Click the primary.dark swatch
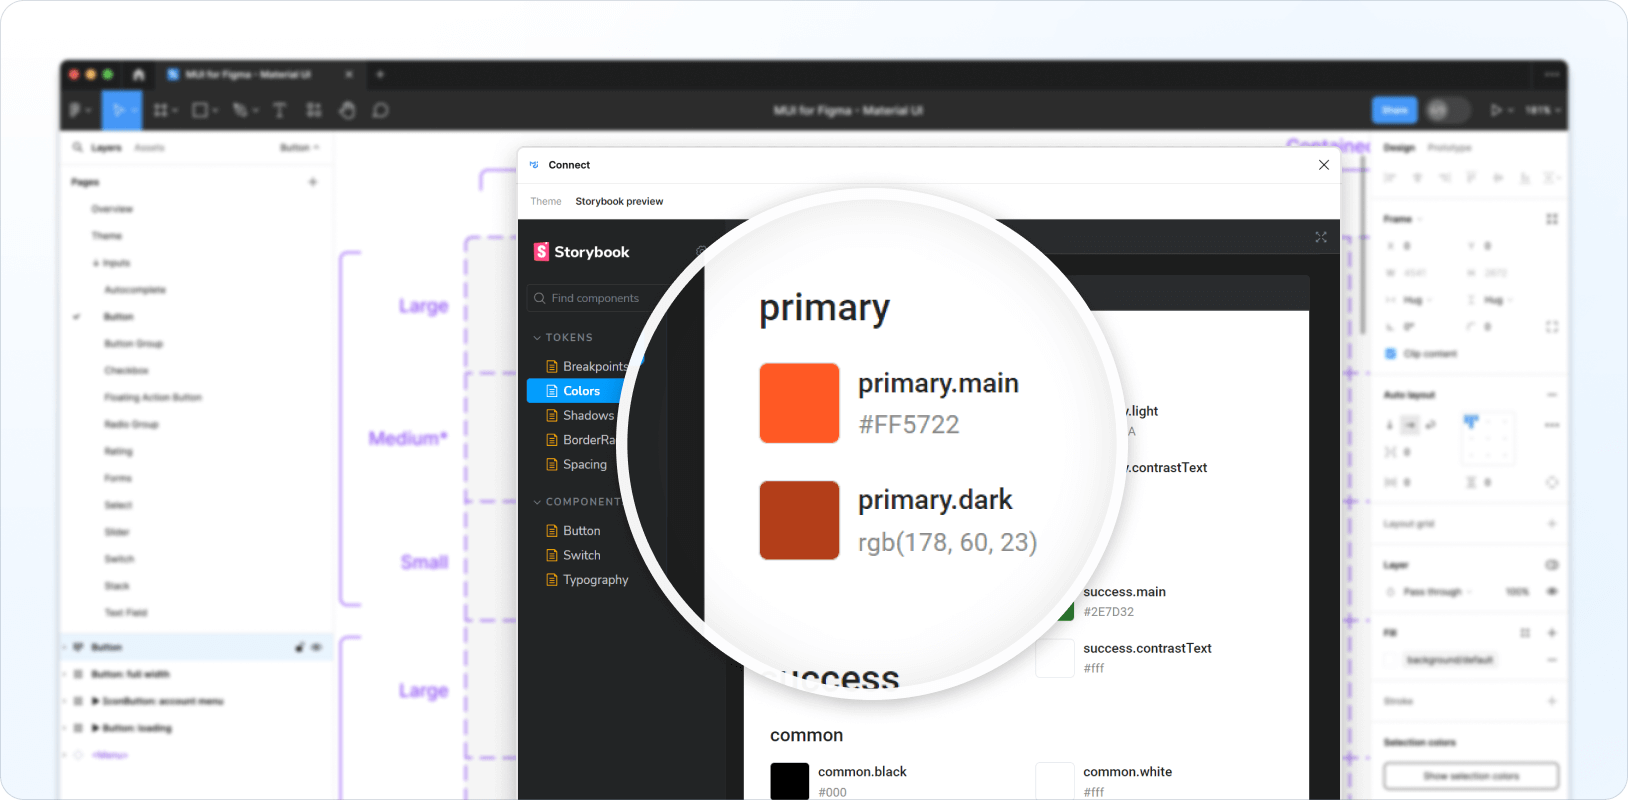Viewport: 1628px width, 800px height. coord(799,520)
